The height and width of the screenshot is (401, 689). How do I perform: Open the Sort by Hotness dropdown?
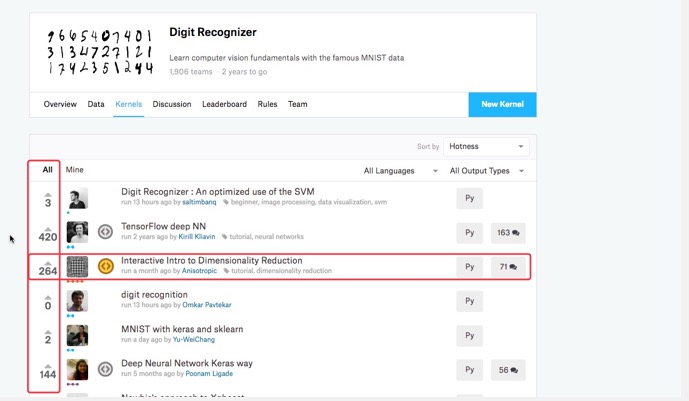(486, 146)
